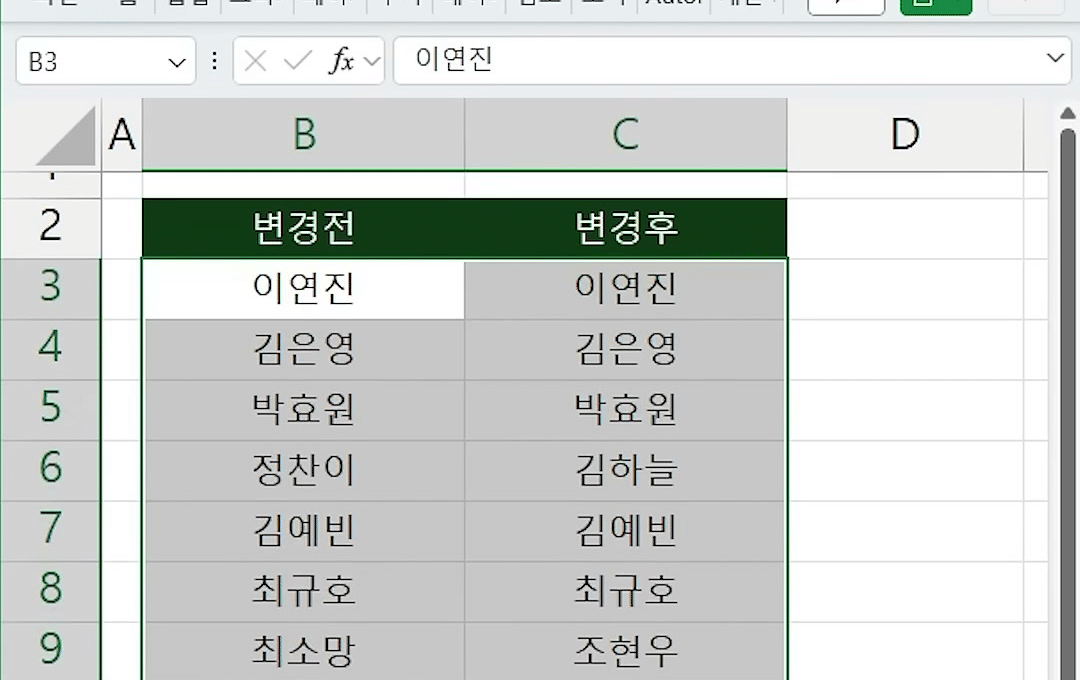Click cell B7 containing 김예빈

[x=304, y=531]
